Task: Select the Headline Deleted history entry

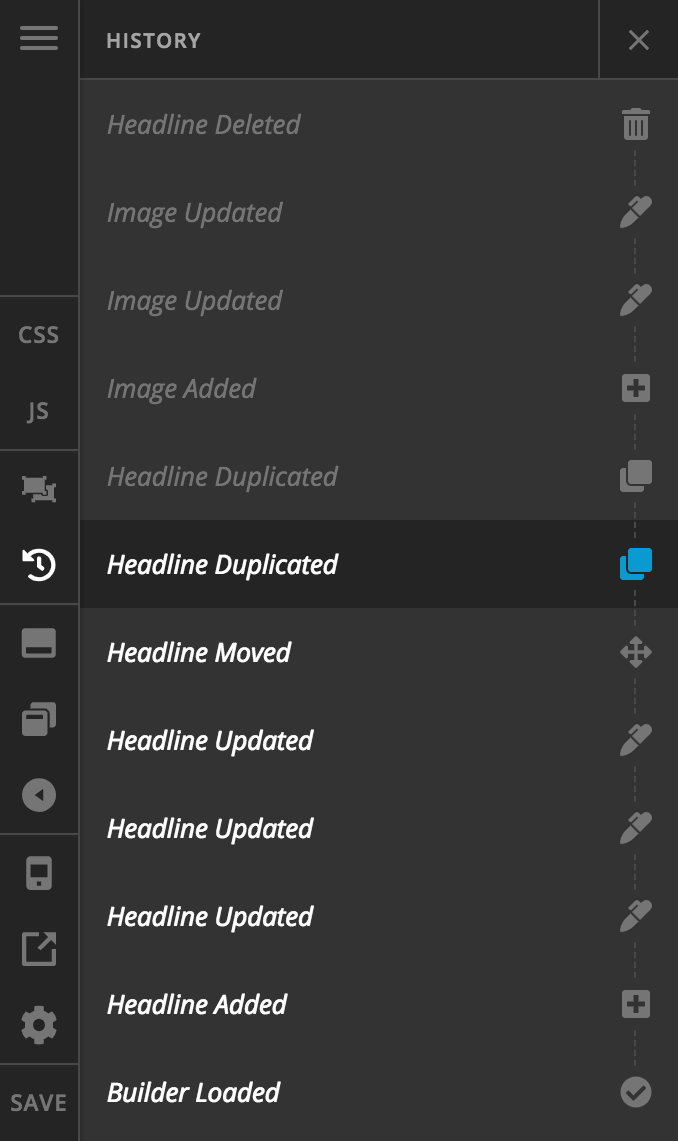Action: point(204,125)
